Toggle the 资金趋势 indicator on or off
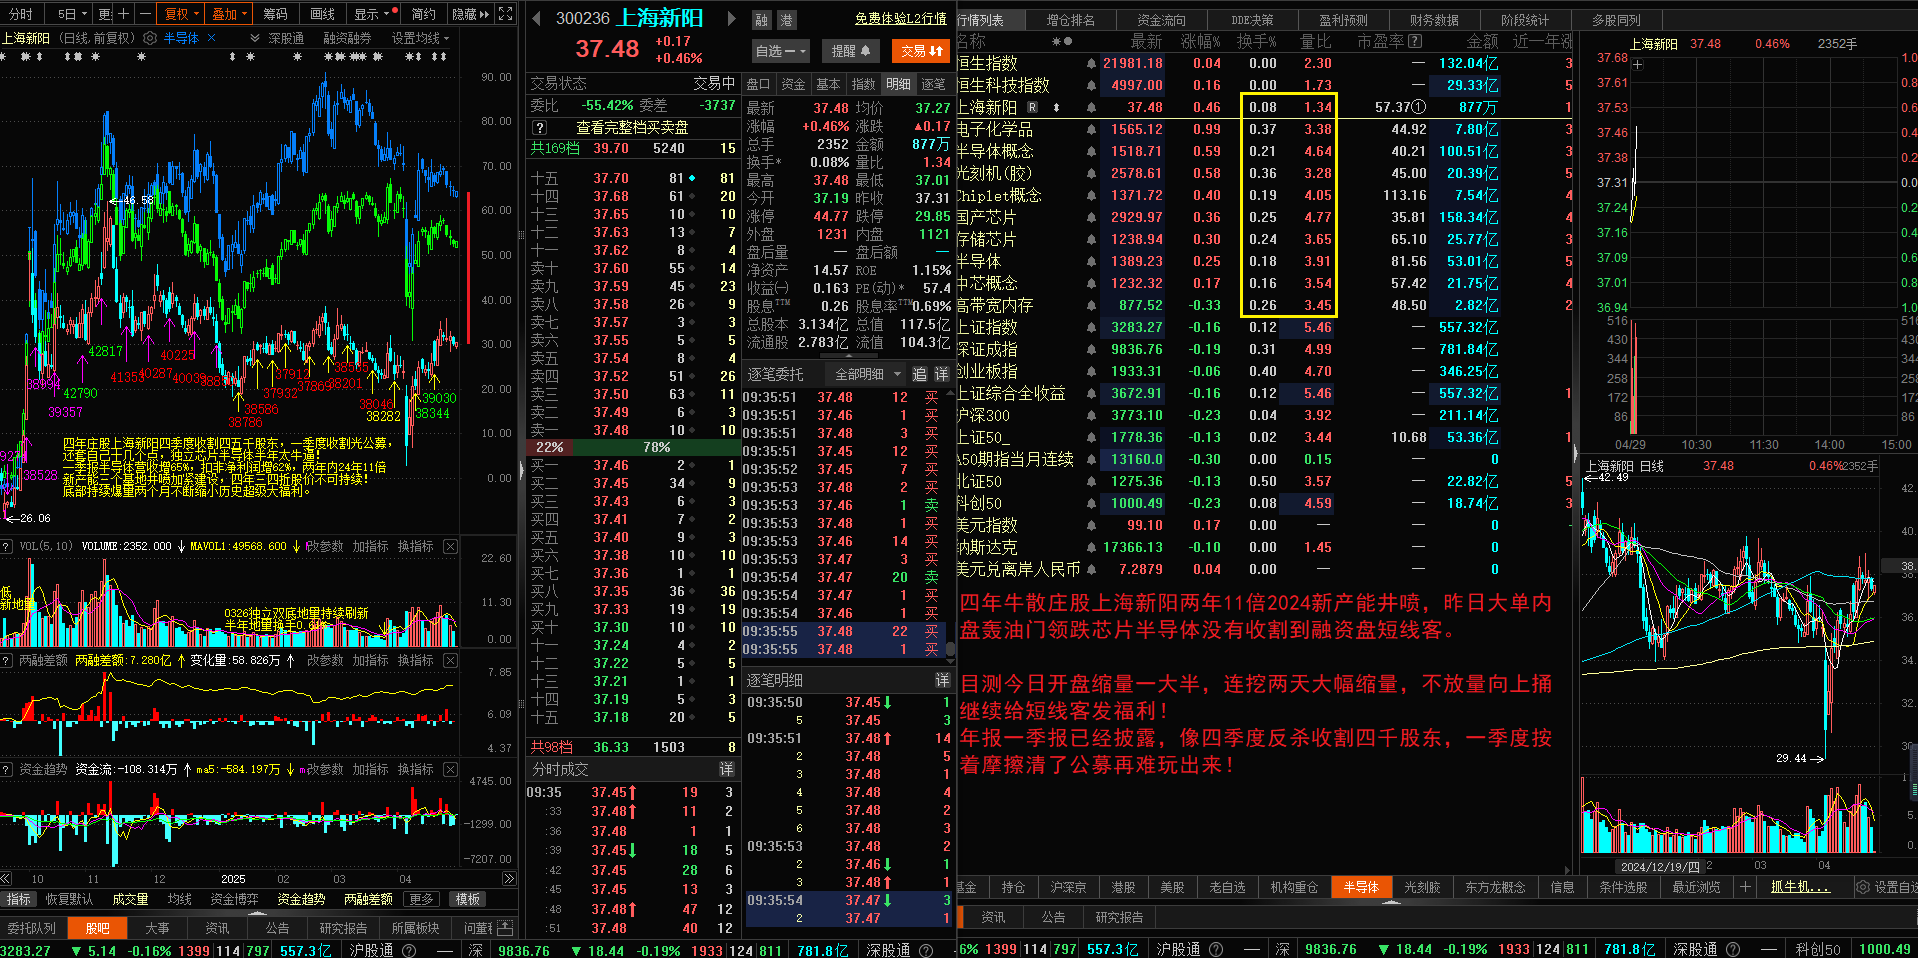The image size is (1918, 958). (301, 899)
